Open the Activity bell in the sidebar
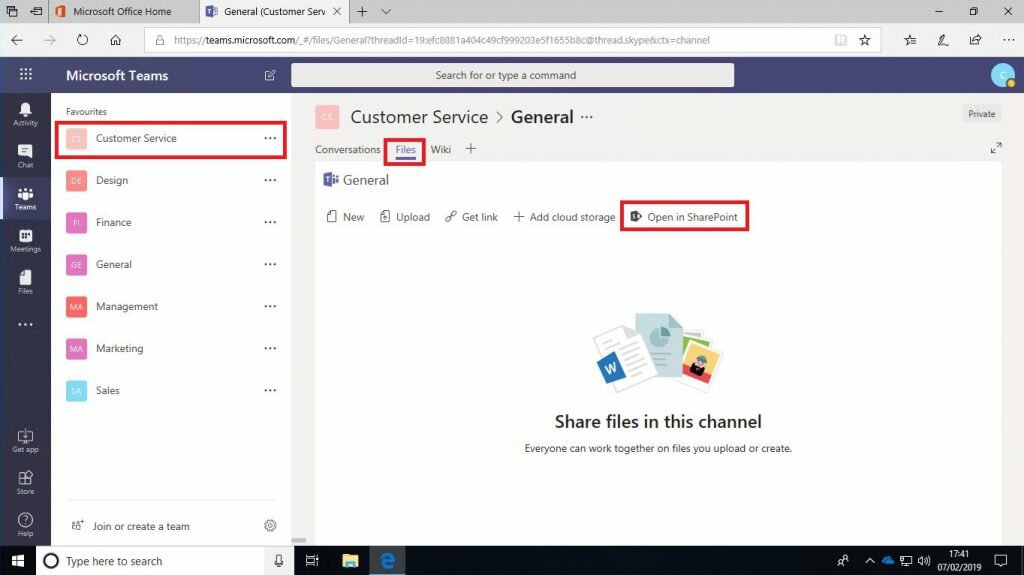The width and height of the screenshot is (1024, 575). click(25, 114)
